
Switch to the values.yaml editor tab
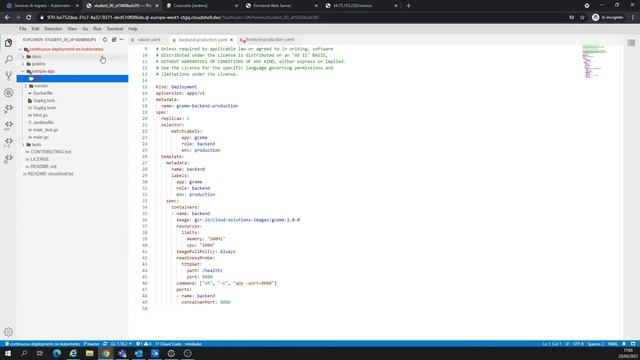(148, 40)
